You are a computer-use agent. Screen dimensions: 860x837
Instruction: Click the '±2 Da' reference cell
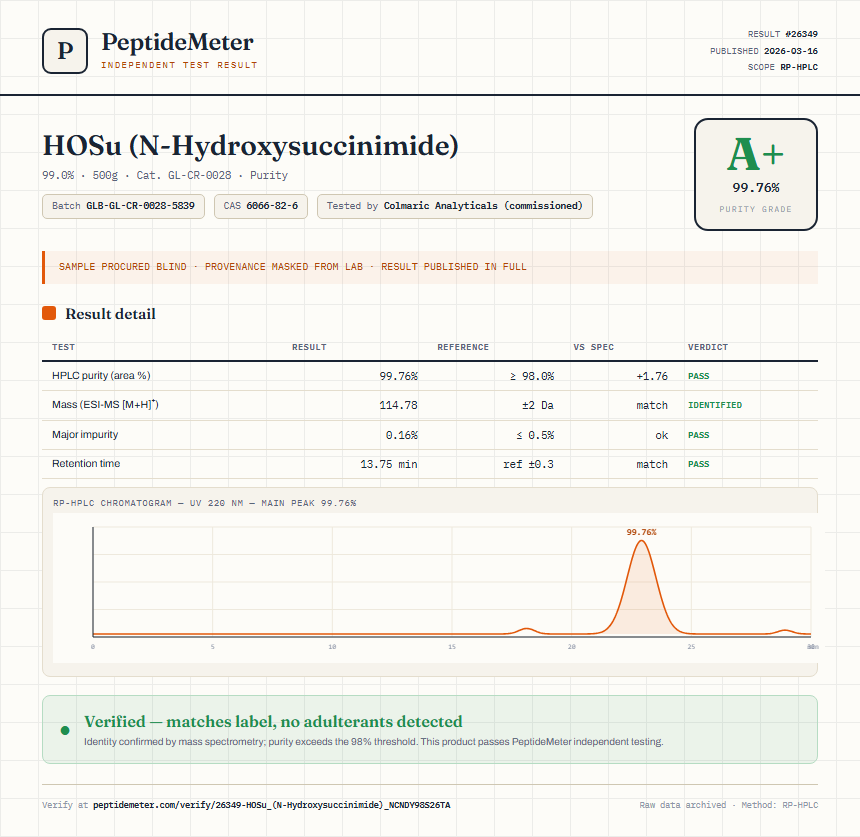[538, 405]
